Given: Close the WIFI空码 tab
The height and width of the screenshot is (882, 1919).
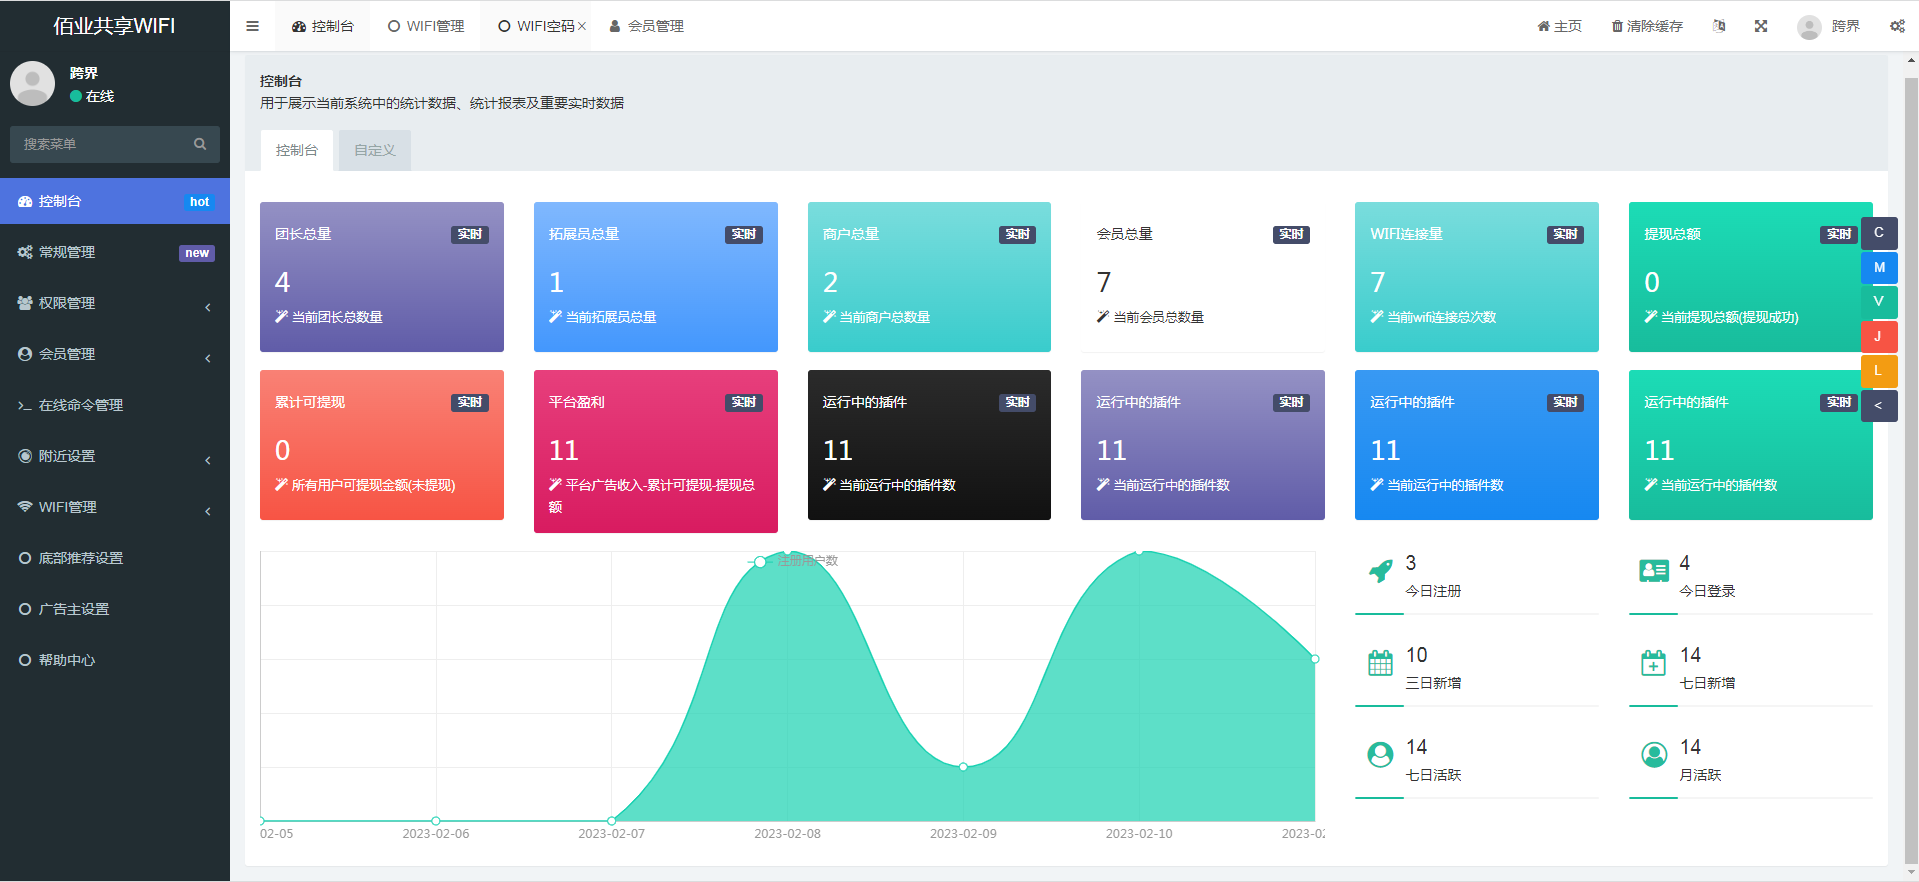Looking at the screenshot, I should click(582, 26).
